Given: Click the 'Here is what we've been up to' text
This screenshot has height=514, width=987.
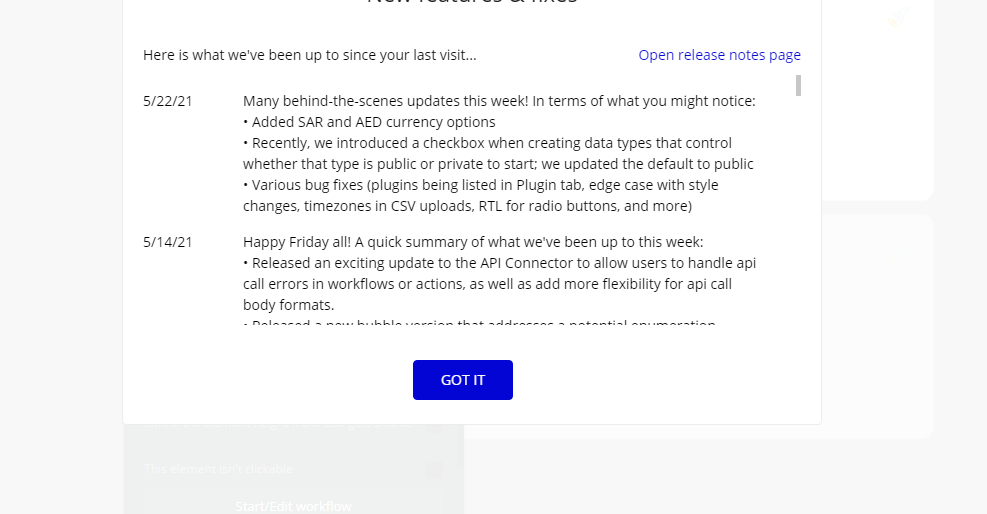Looking at the screenshot, I should (x=310, y=55).
